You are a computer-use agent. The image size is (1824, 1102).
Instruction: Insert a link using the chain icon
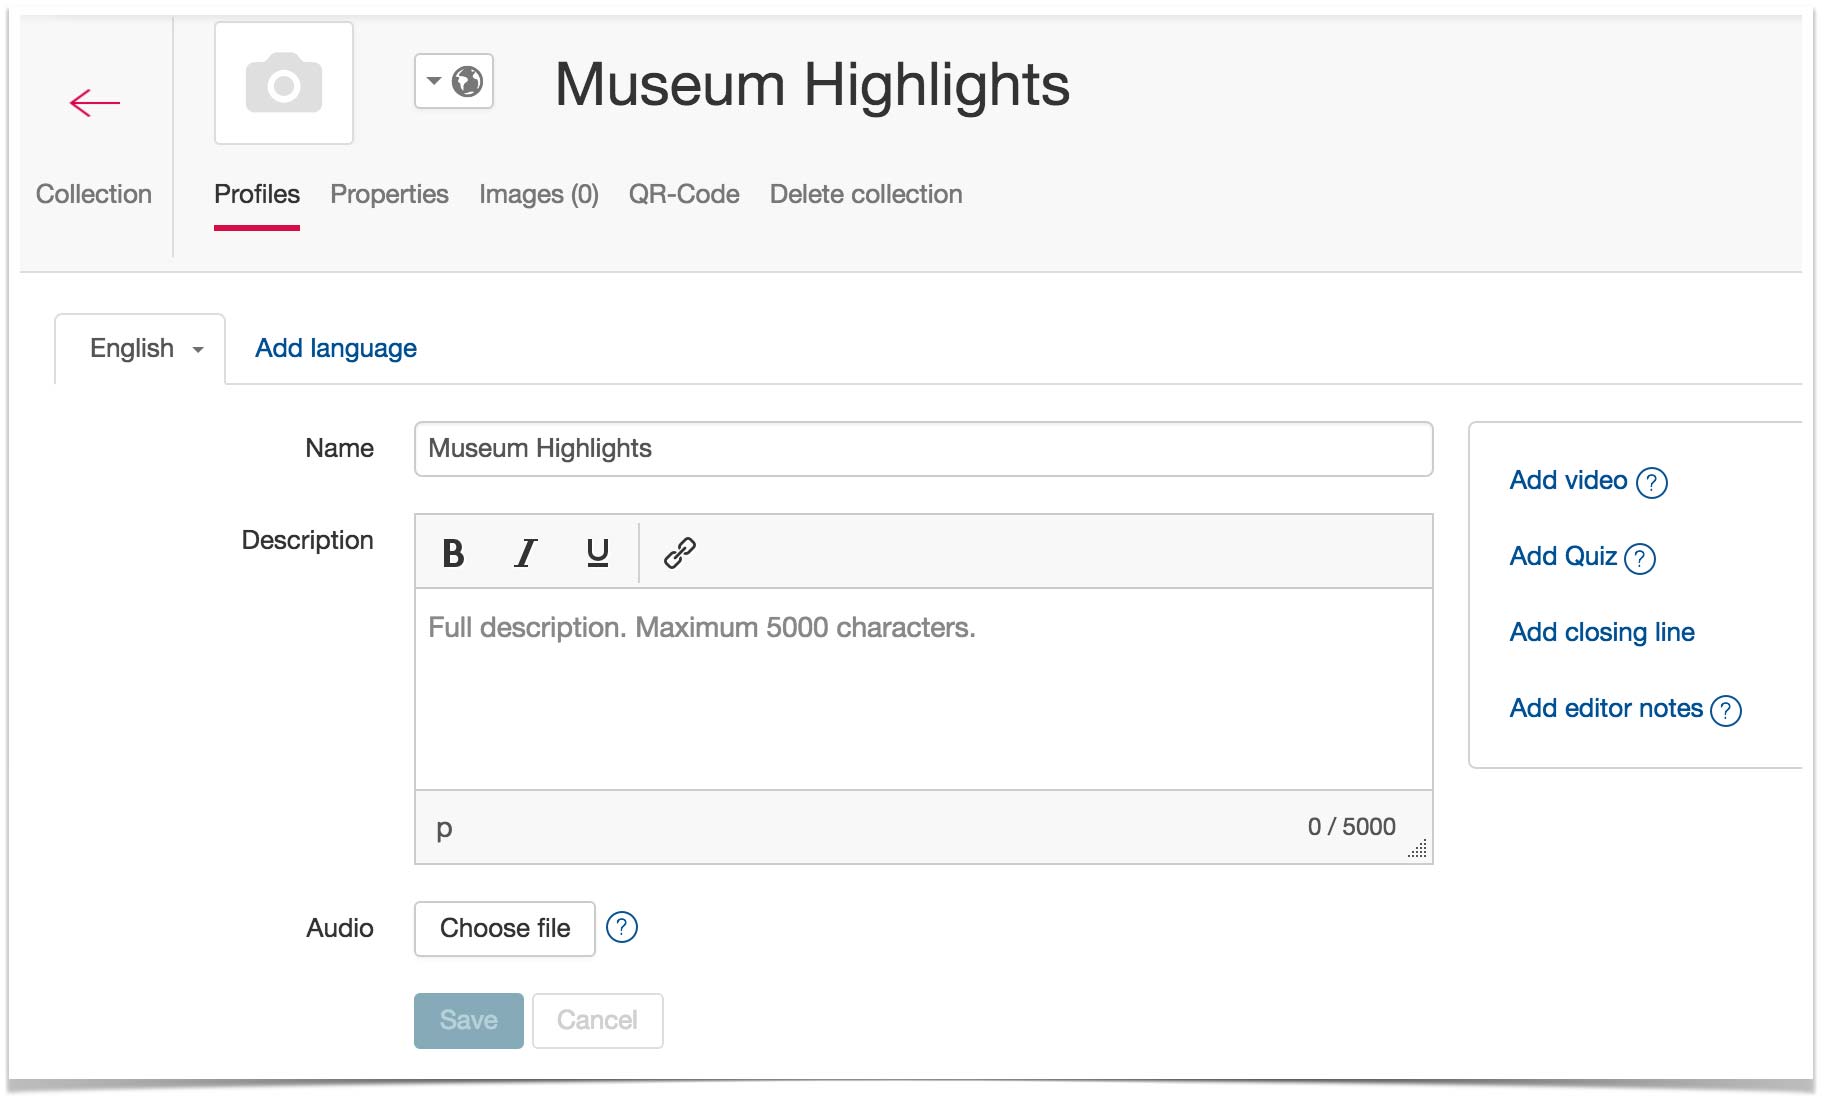coord(680,553)
